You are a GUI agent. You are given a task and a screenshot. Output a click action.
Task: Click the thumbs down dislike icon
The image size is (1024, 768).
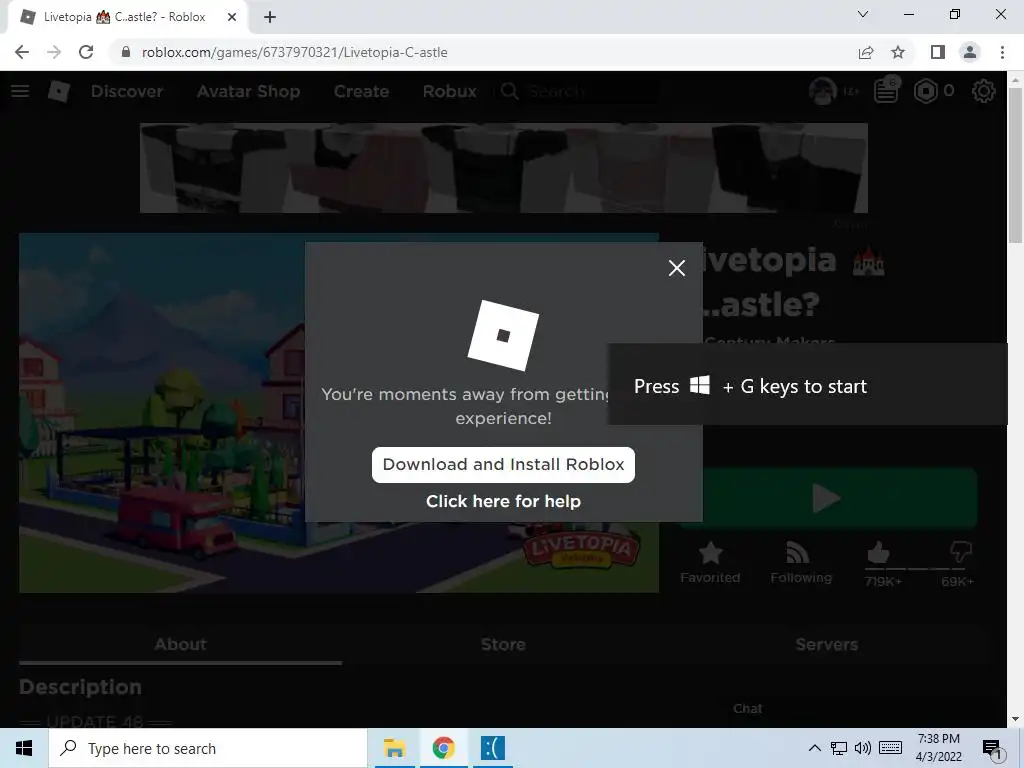pos(961,552)
